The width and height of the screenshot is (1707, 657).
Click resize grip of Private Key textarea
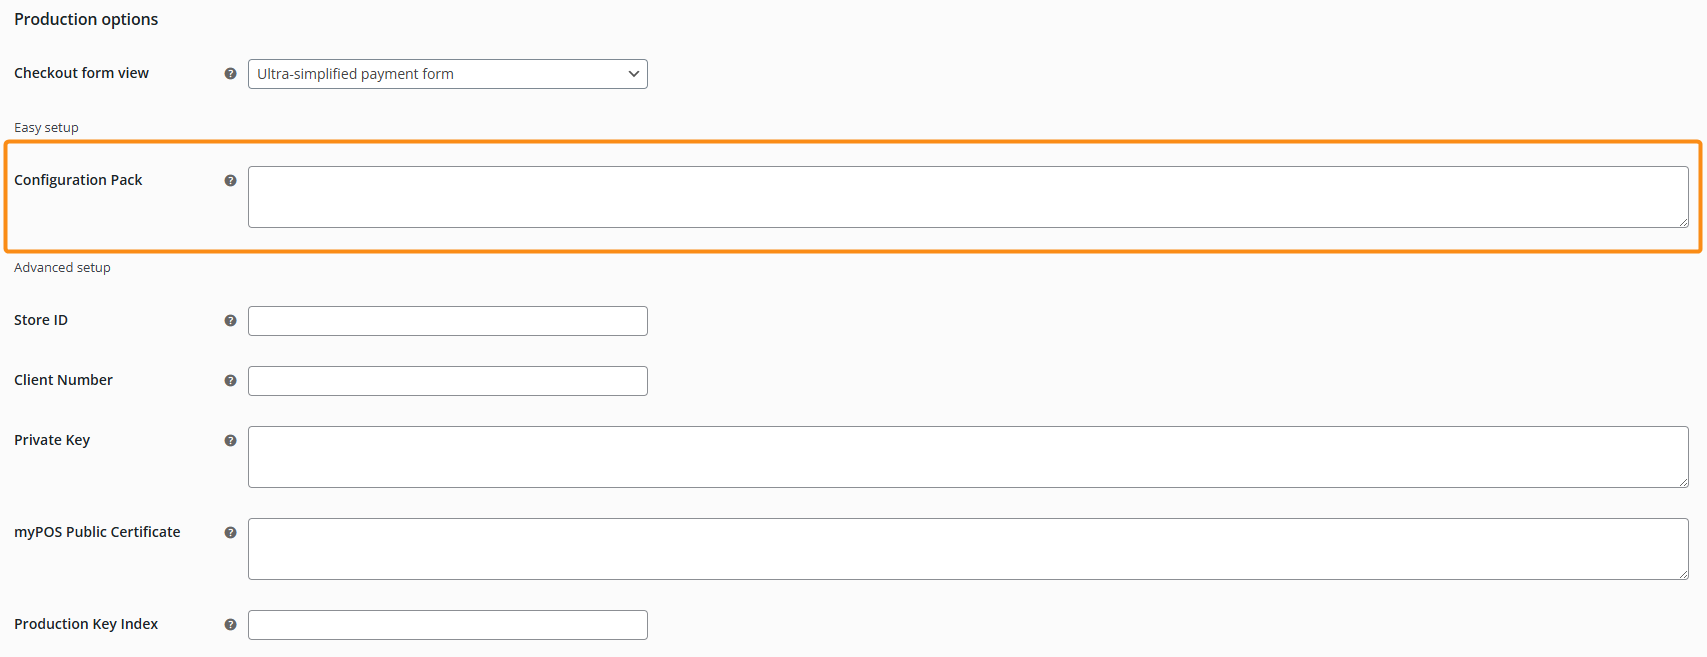(x=1684, y=483)
